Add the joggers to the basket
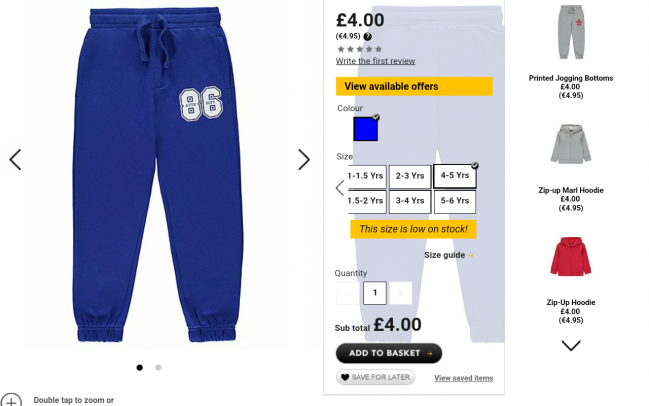The image size is (649, 406). pyautogui.click(x=389, y=353)
